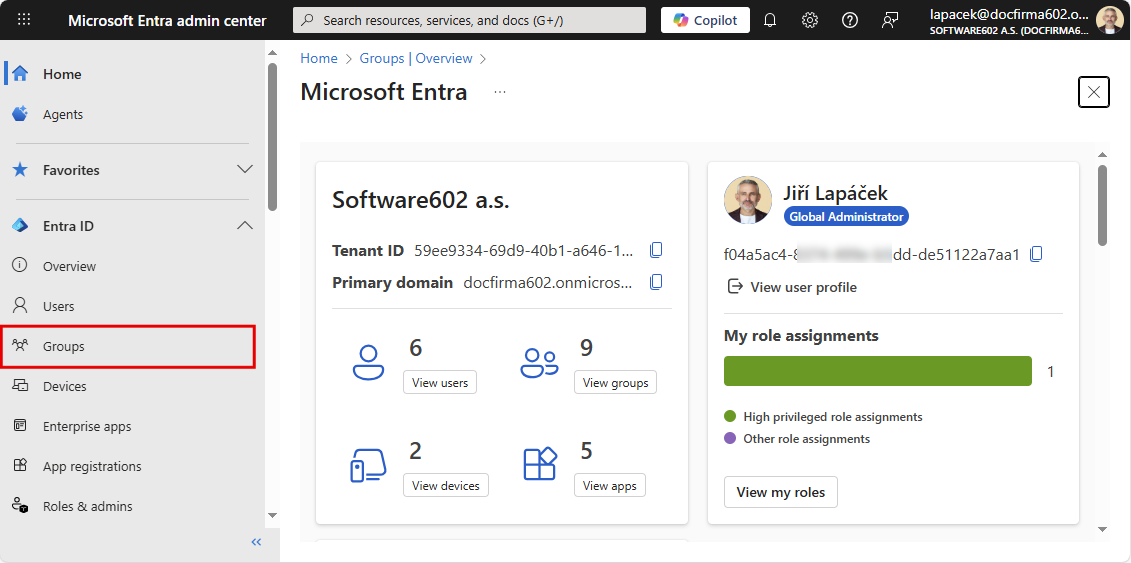
Task: Click the Favorites star icon
Action: (20, 170)
